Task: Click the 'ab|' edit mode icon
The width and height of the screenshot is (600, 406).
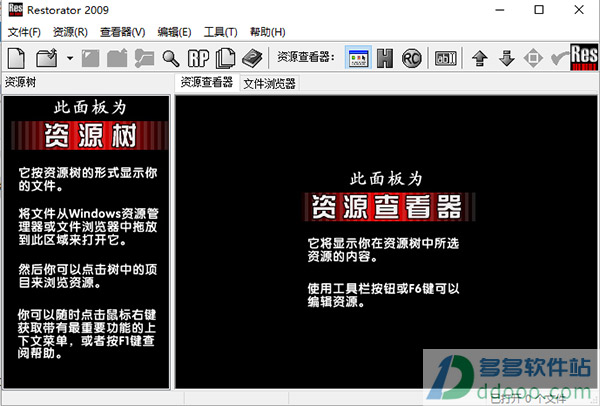Action: point(446,57)
